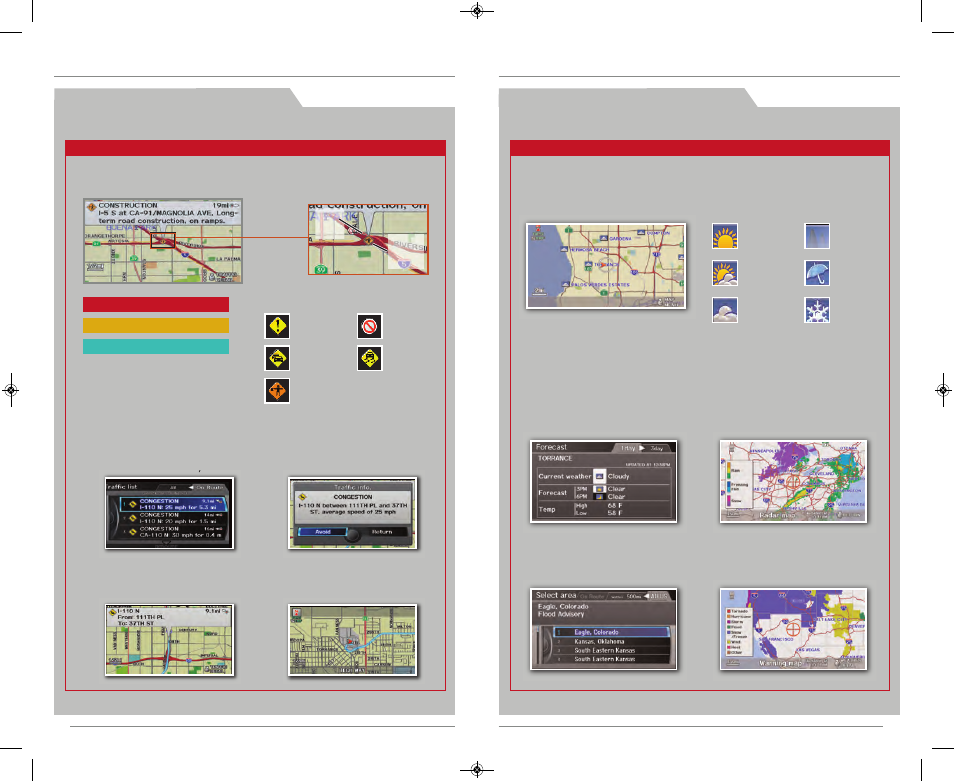Switch to the 1day forecast tab
954x781 pixels.
coord(628,448)
